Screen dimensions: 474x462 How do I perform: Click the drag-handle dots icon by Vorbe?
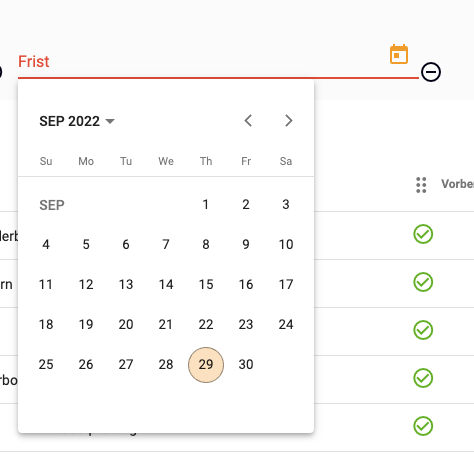[x=421, y=185]
